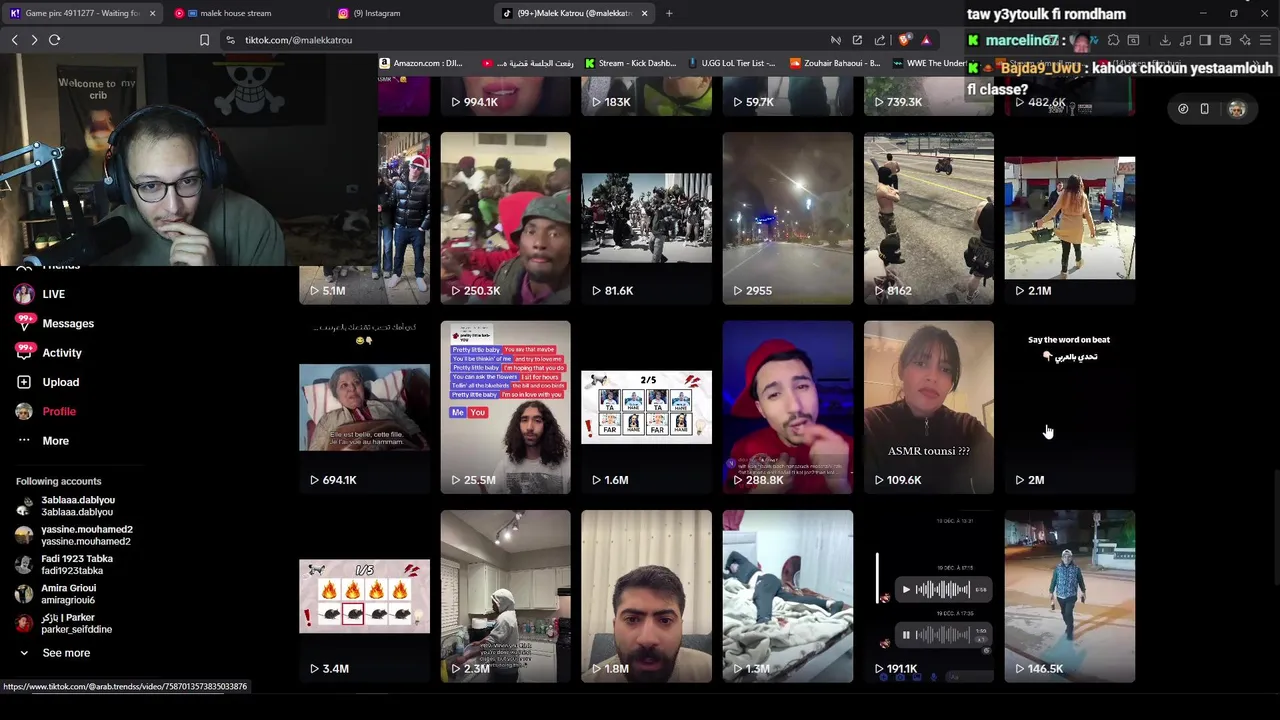Open the red cap video with 288.8K views
The image size is (1280, 720).
point(787,407)
